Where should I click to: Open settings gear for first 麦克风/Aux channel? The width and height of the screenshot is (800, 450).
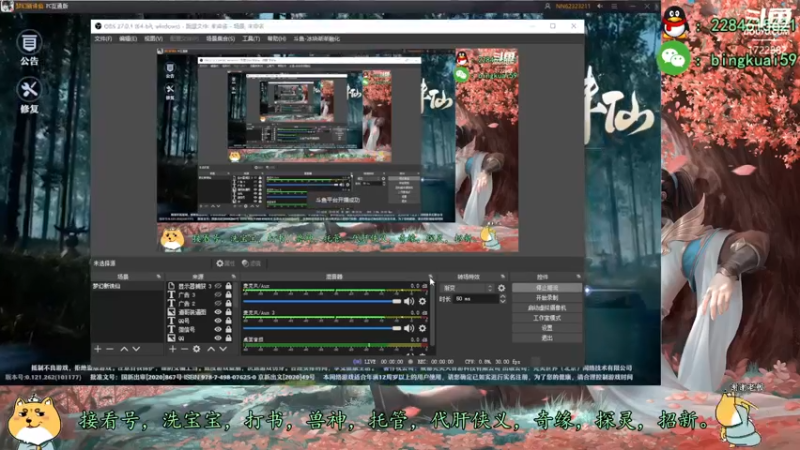coord(422,302)
